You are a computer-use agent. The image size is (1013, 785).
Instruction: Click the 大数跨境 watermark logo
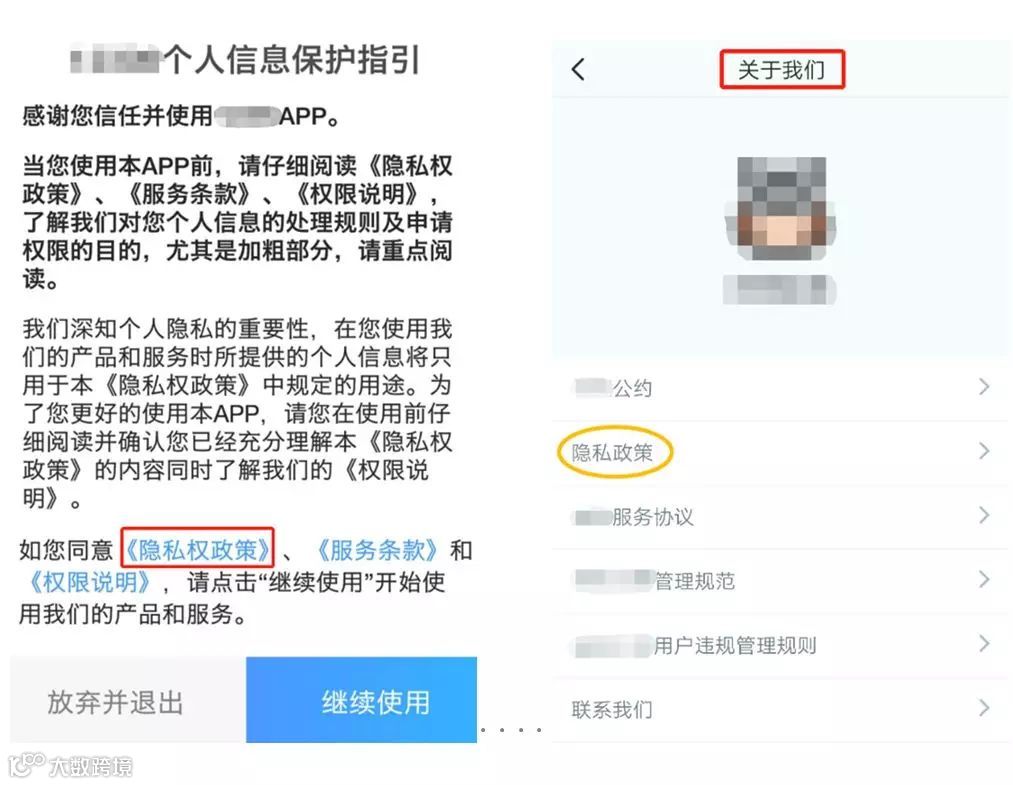70,766
